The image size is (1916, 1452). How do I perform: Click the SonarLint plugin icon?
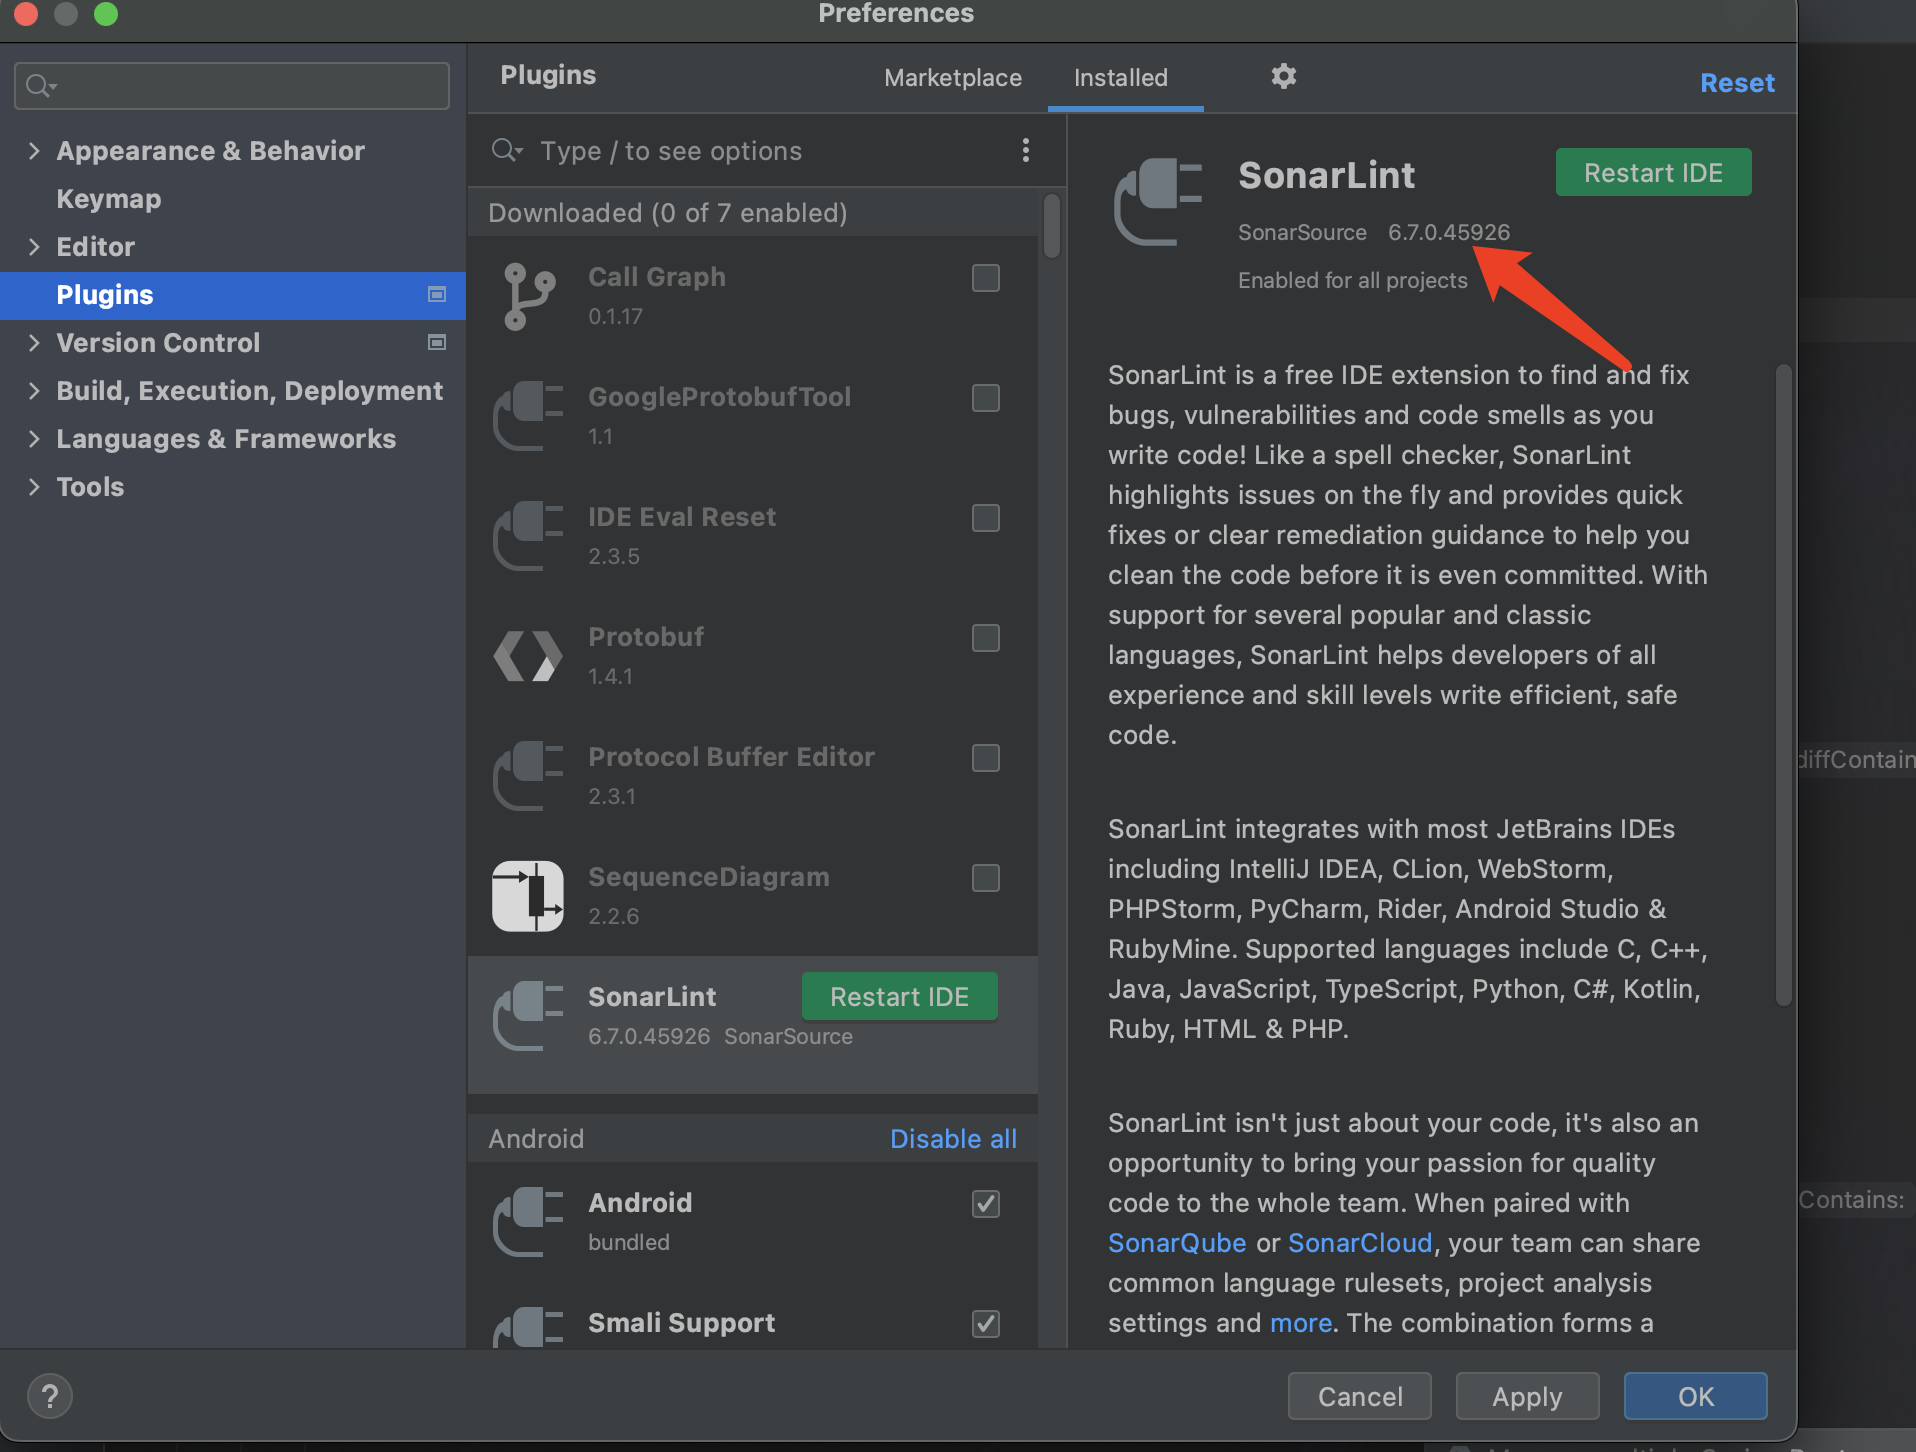(528, 1015)
